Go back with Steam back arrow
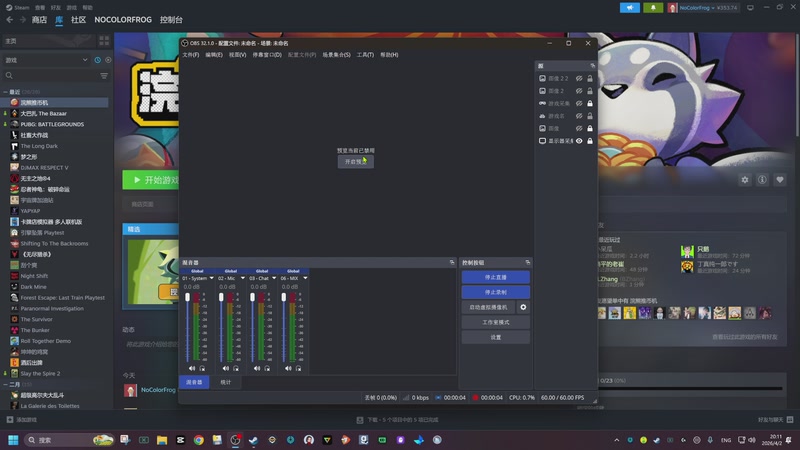 click(10, 19)
